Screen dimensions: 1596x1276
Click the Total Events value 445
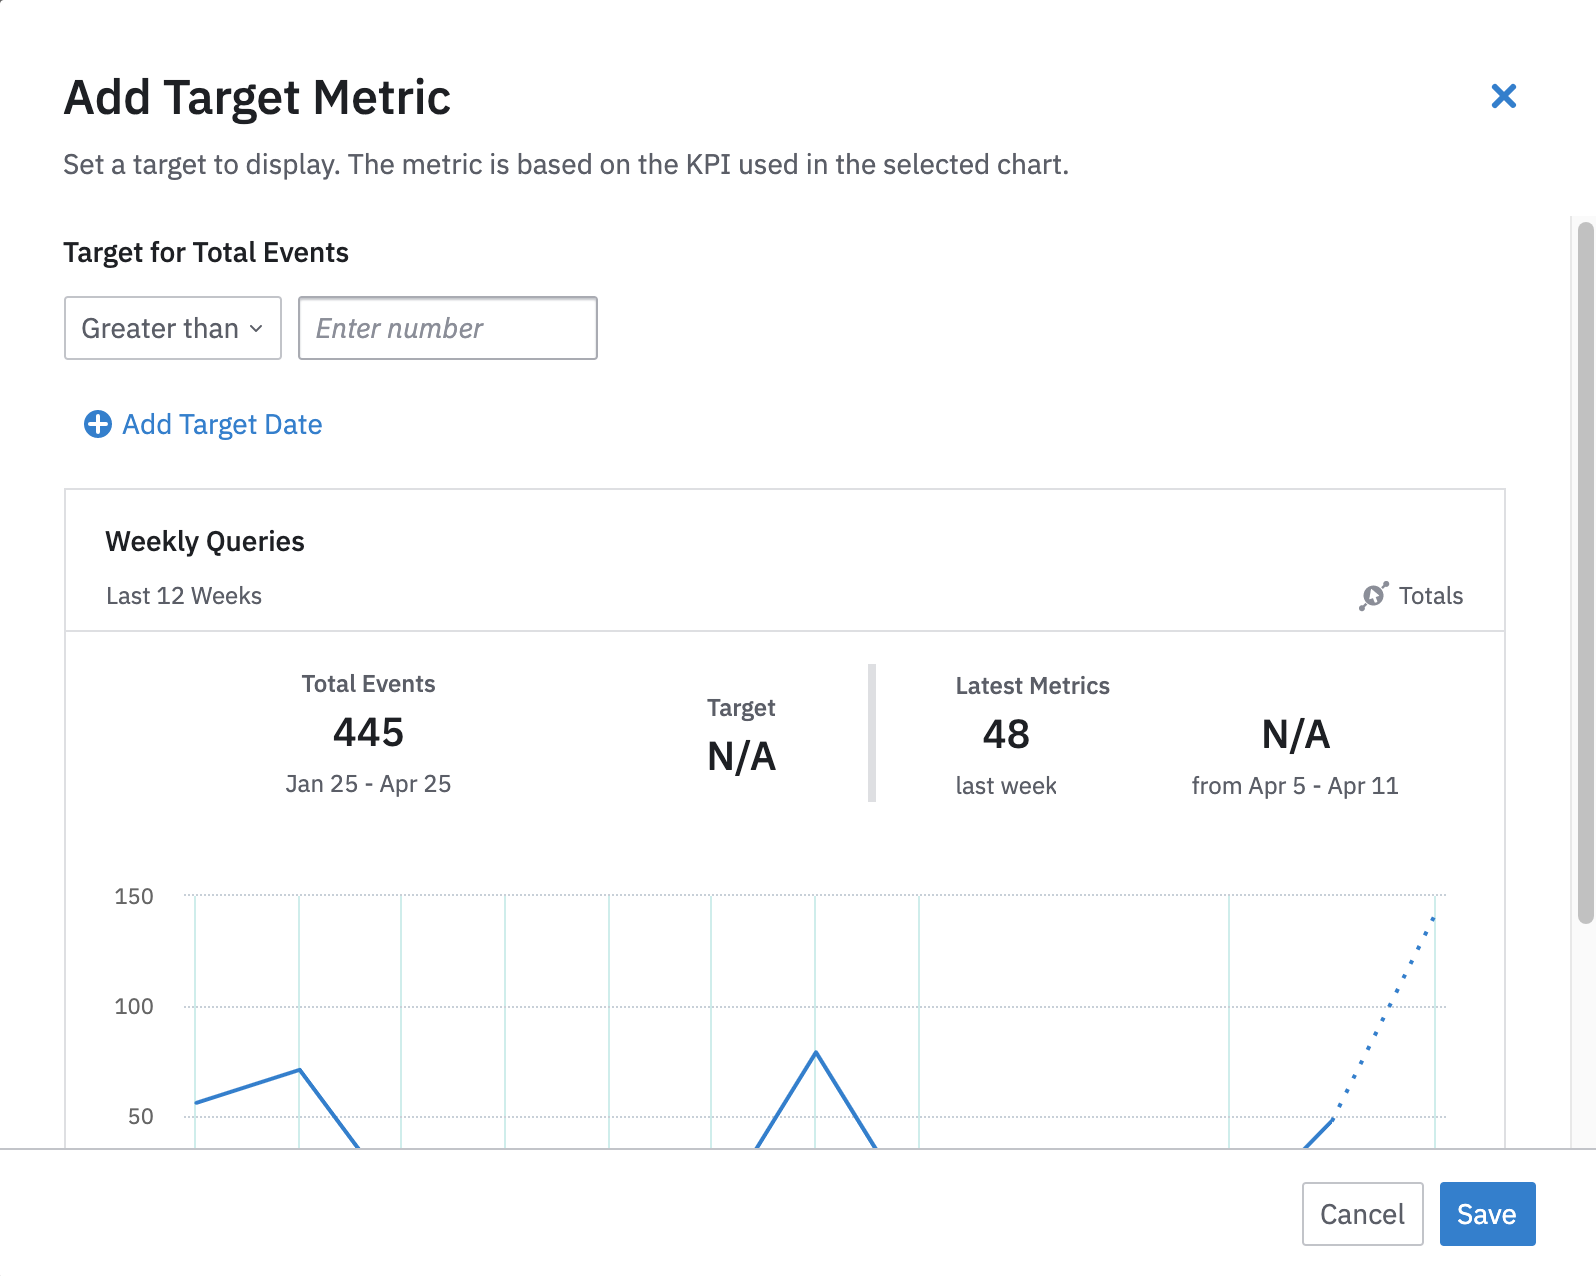(x=368, y=732)
